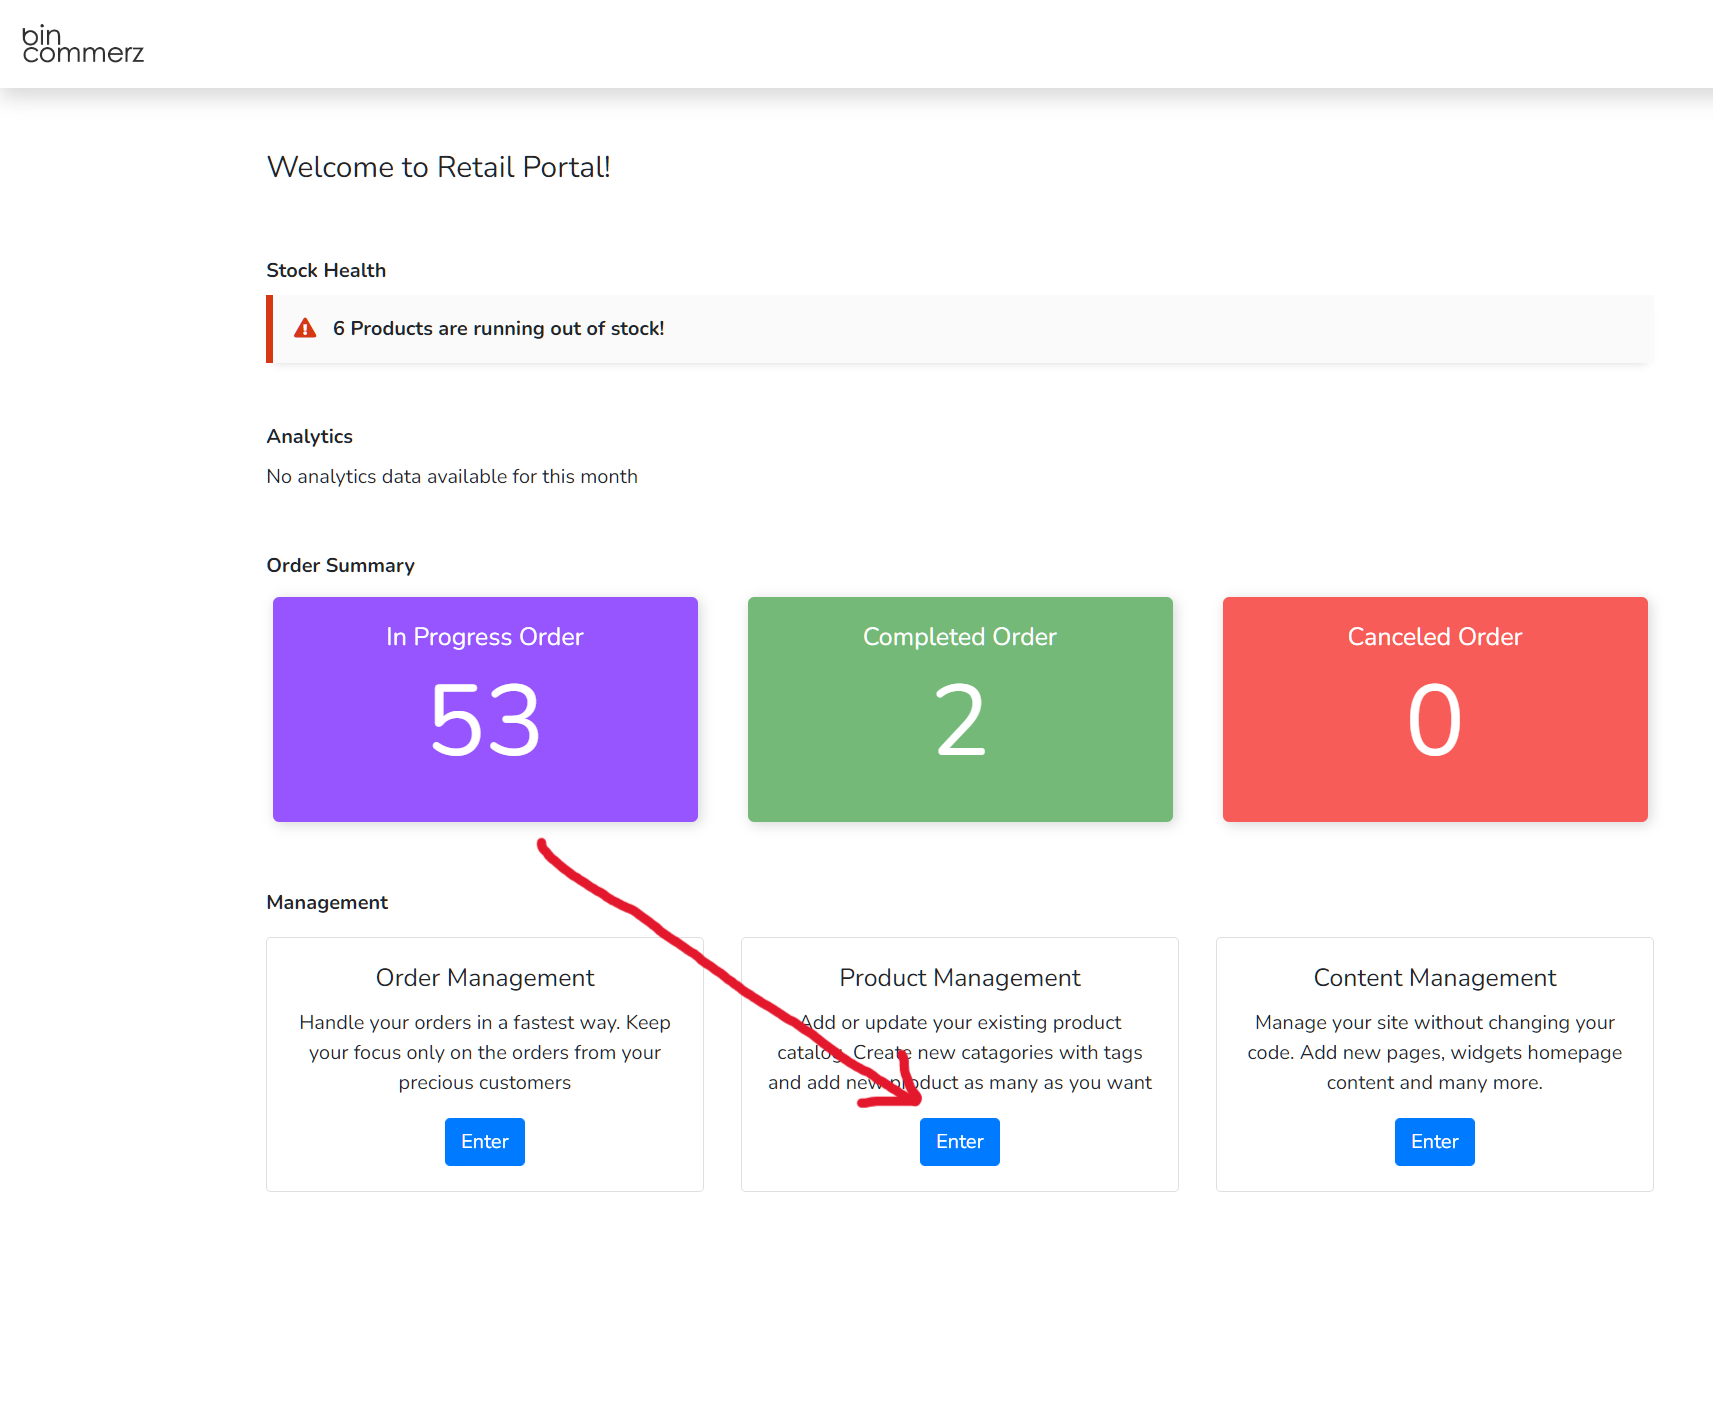Viewport: 1713px width, 1405px height.
Task: Click the red warning triangle icon
Action: [305, 329]
